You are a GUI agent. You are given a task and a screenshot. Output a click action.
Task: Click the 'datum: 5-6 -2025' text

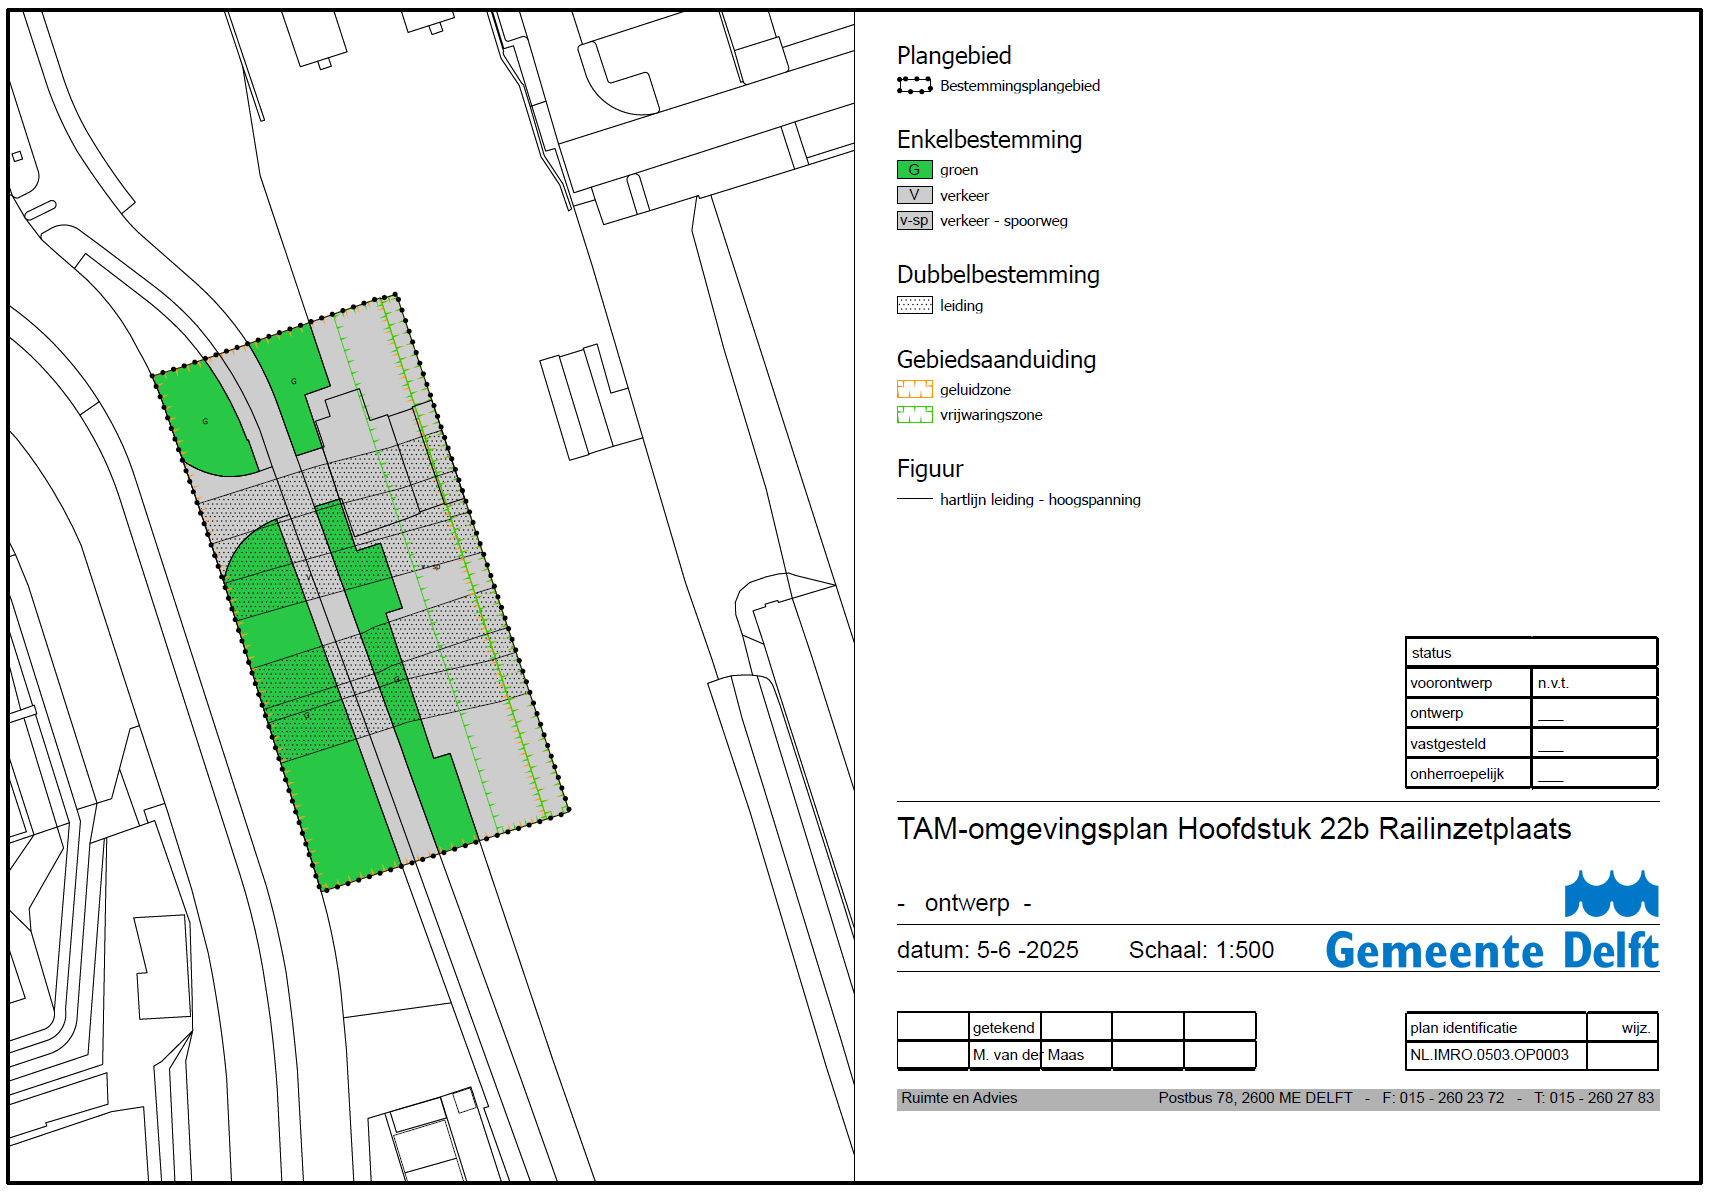click(988, 950)
